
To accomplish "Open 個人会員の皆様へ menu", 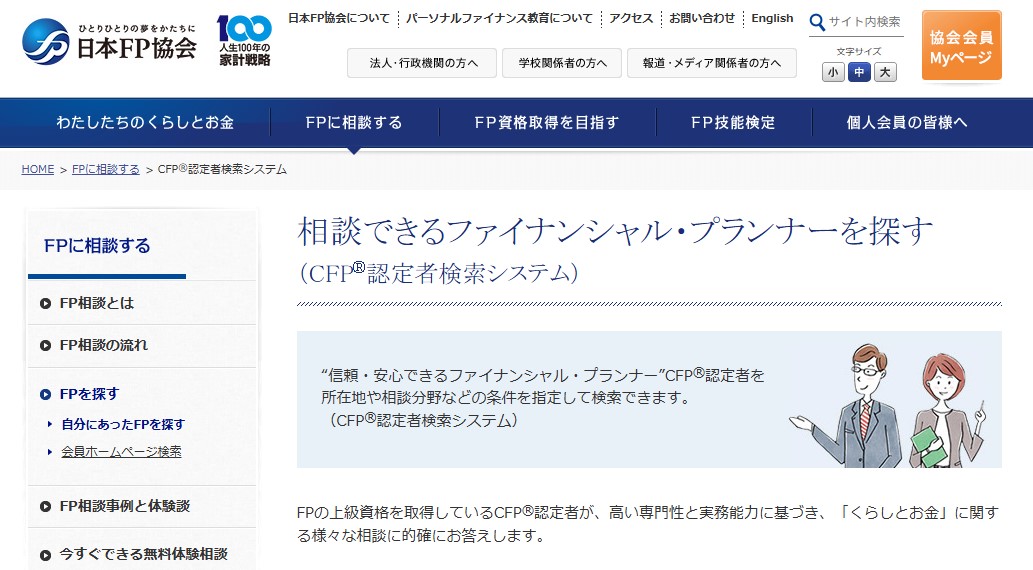I will click(907, 123).
